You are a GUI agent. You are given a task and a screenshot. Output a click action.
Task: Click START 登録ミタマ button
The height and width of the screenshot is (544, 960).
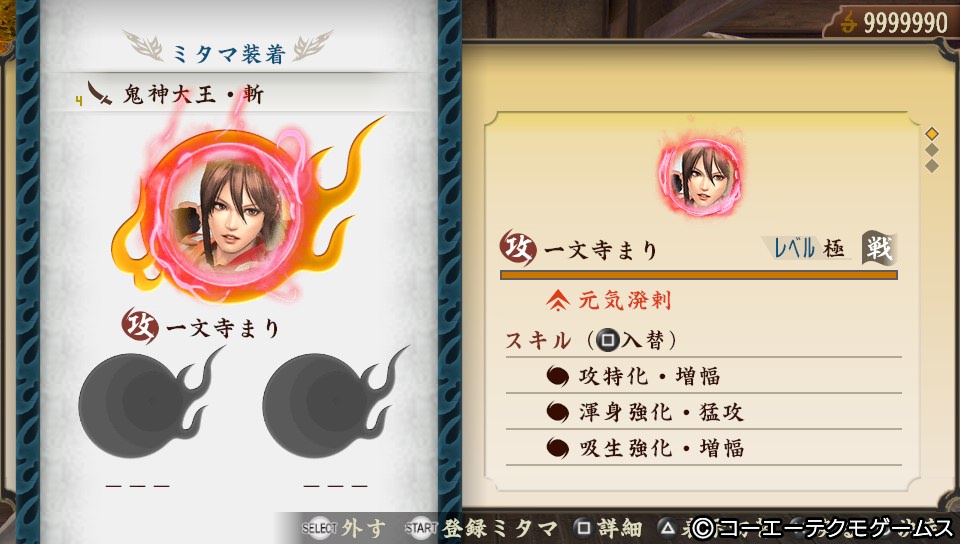pyautogui.click(x=481, y=528)
